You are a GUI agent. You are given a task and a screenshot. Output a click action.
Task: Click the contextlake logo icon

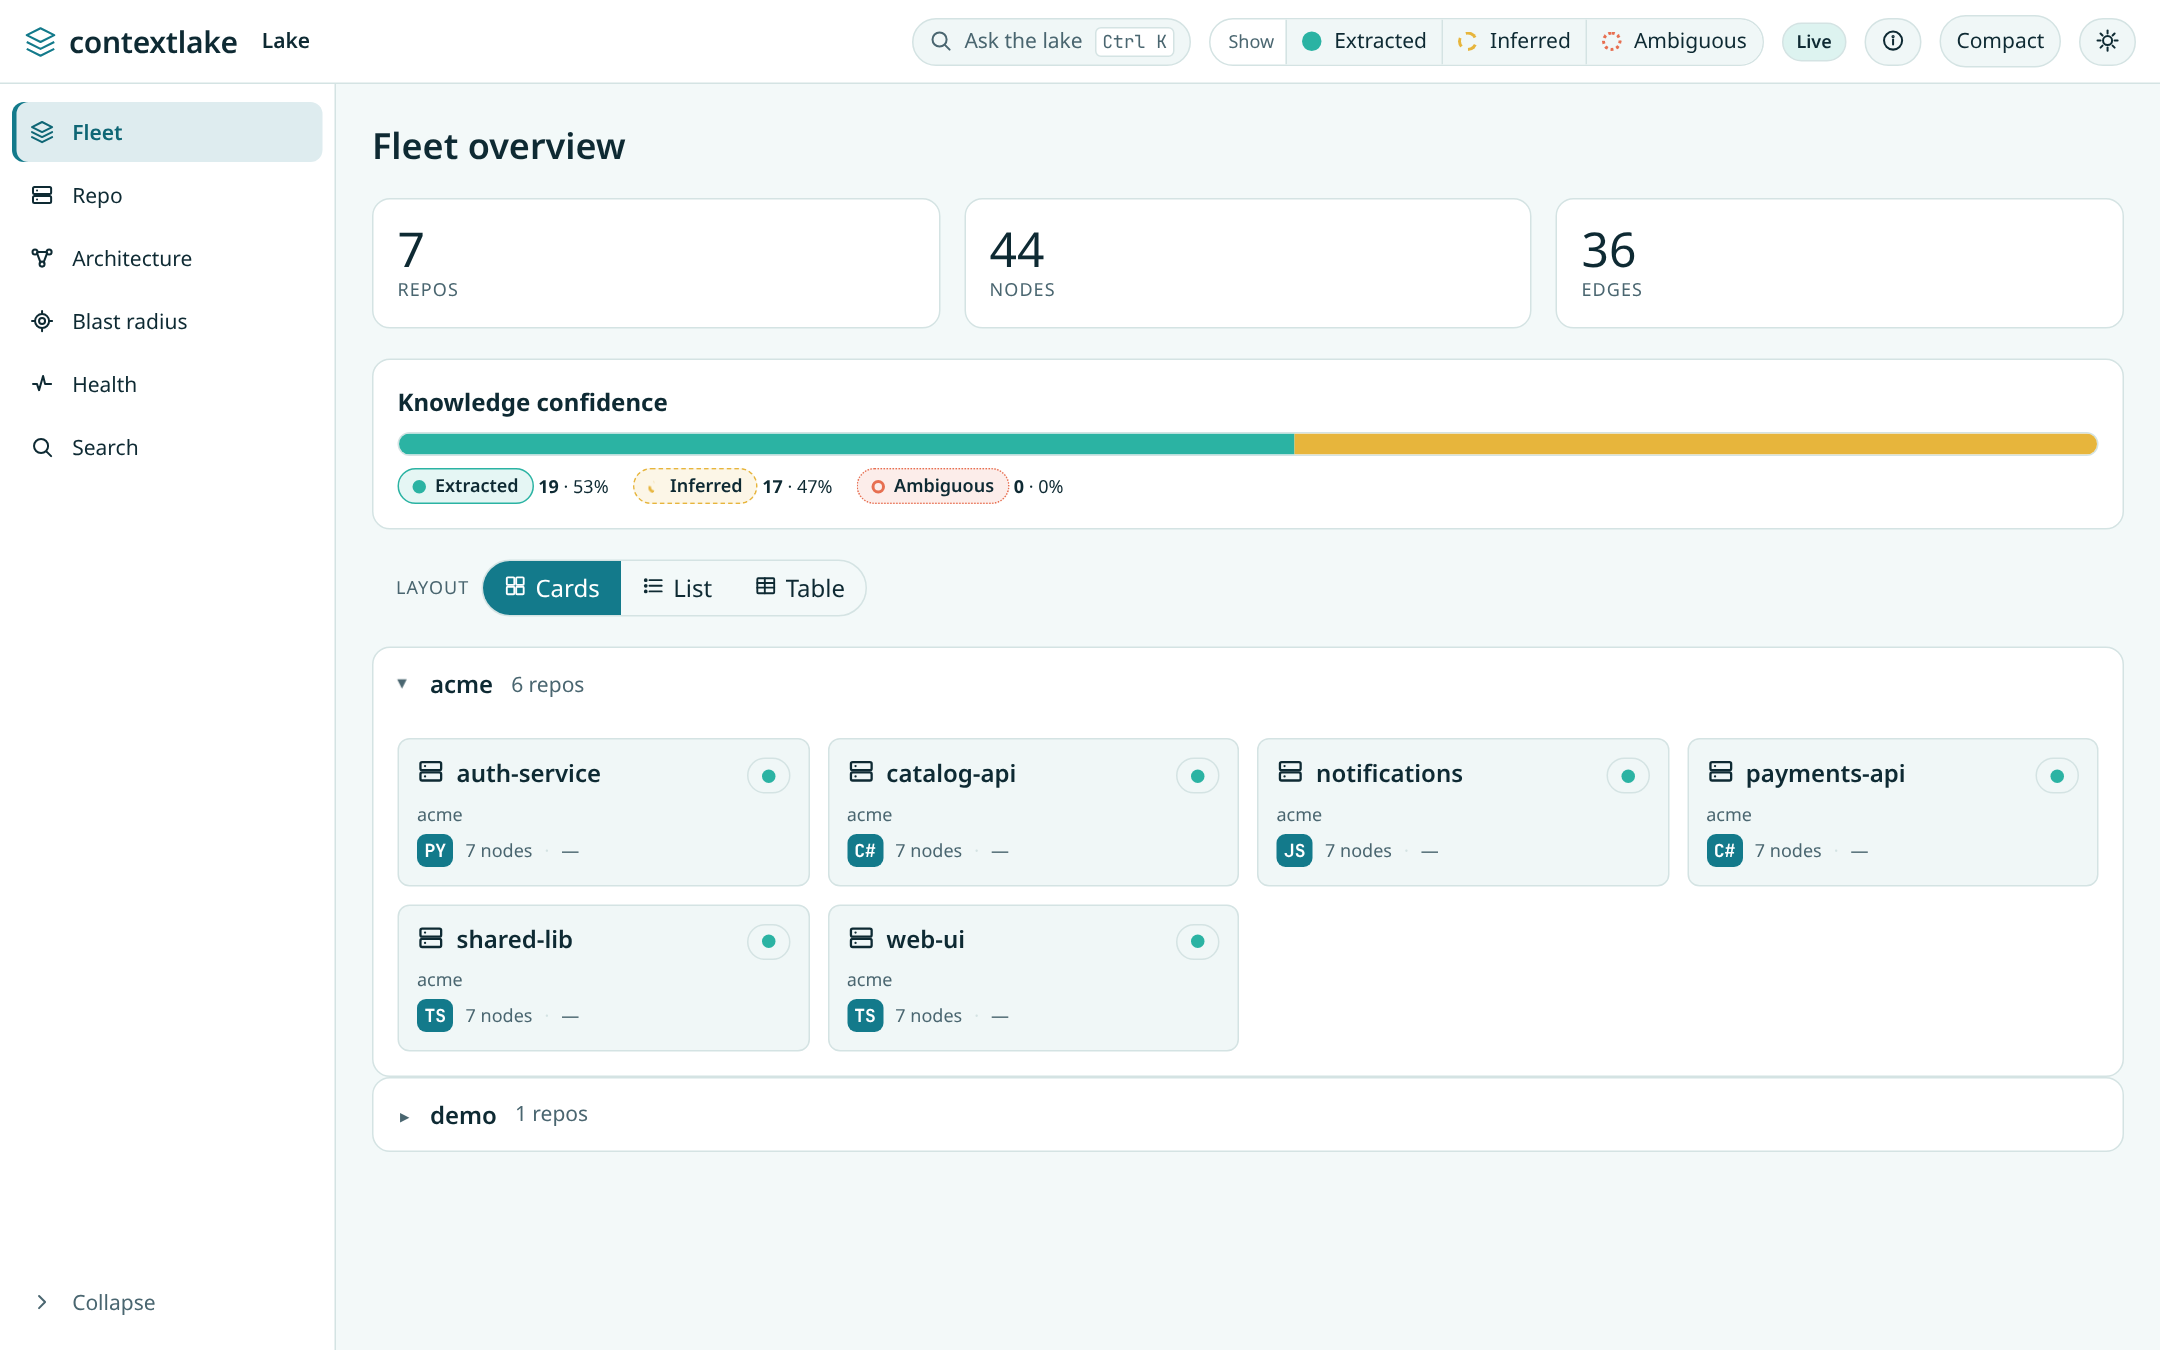[x=40, y=42]
